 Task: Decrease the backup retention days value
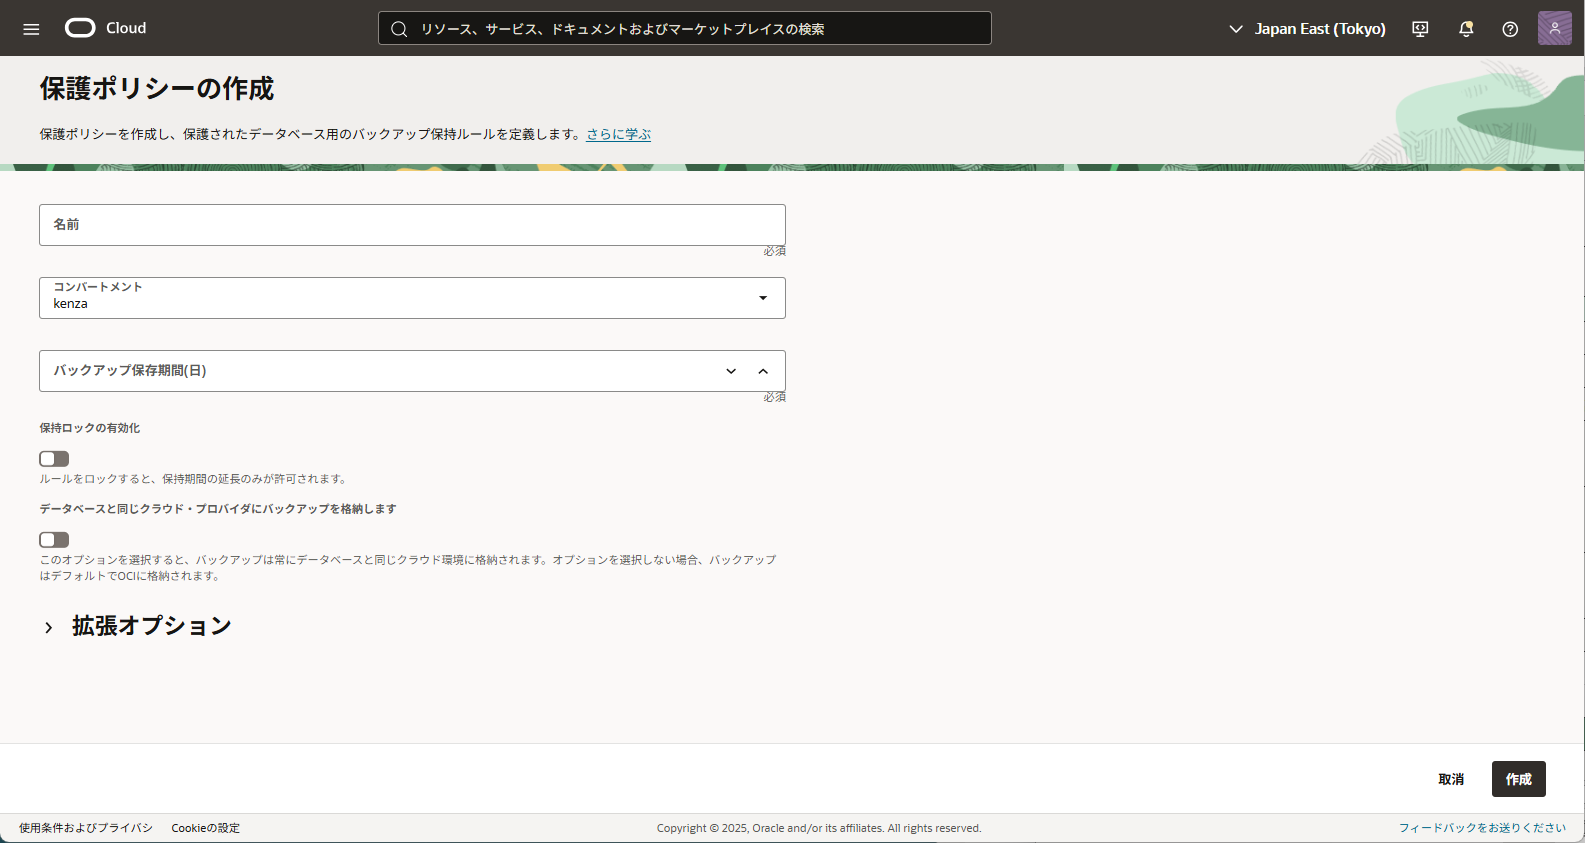[731, 371]
